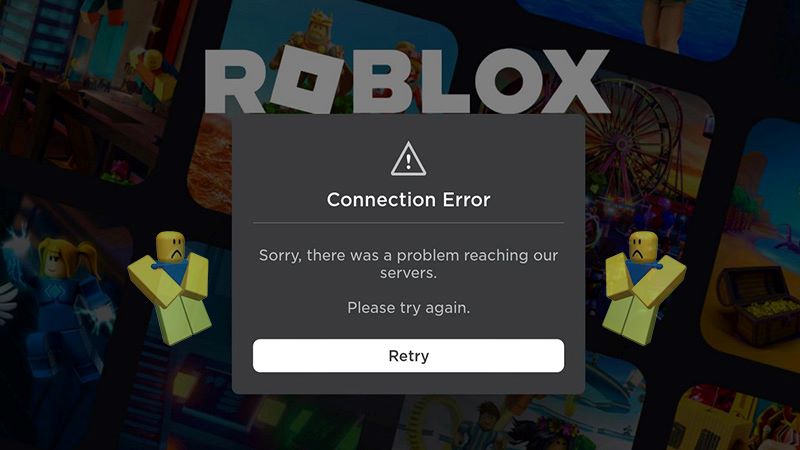This screenshot has width=800, height=450.
Task: Click the Connection Error heading
Action: pyautogui.click(x=408, y=199)
